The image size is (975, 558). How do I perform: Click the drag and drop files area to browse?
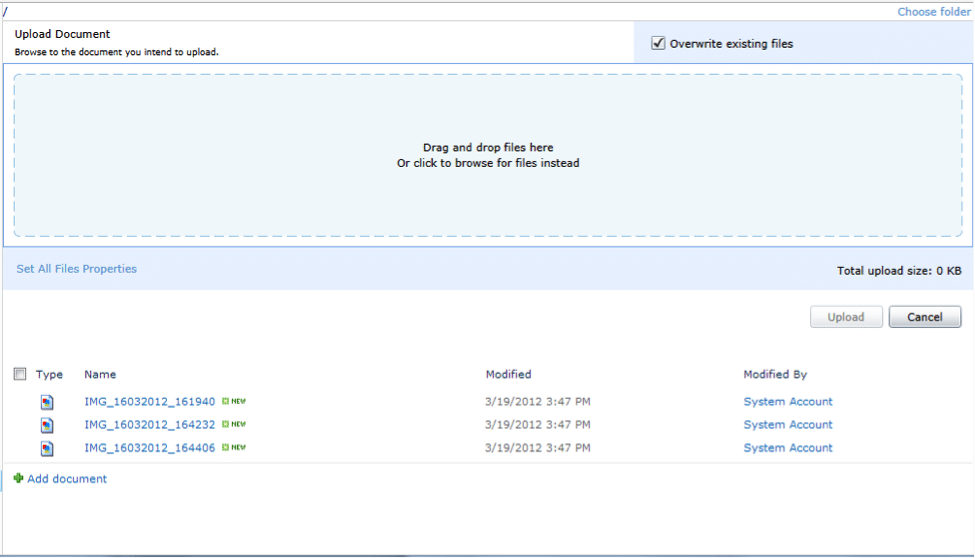488,156
